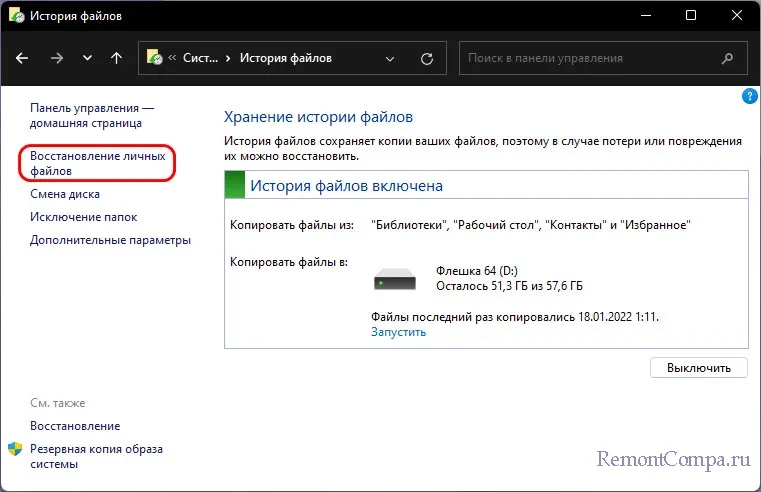
Task: Click the Forward navigation arrow
Action: [x=56, y=58]
